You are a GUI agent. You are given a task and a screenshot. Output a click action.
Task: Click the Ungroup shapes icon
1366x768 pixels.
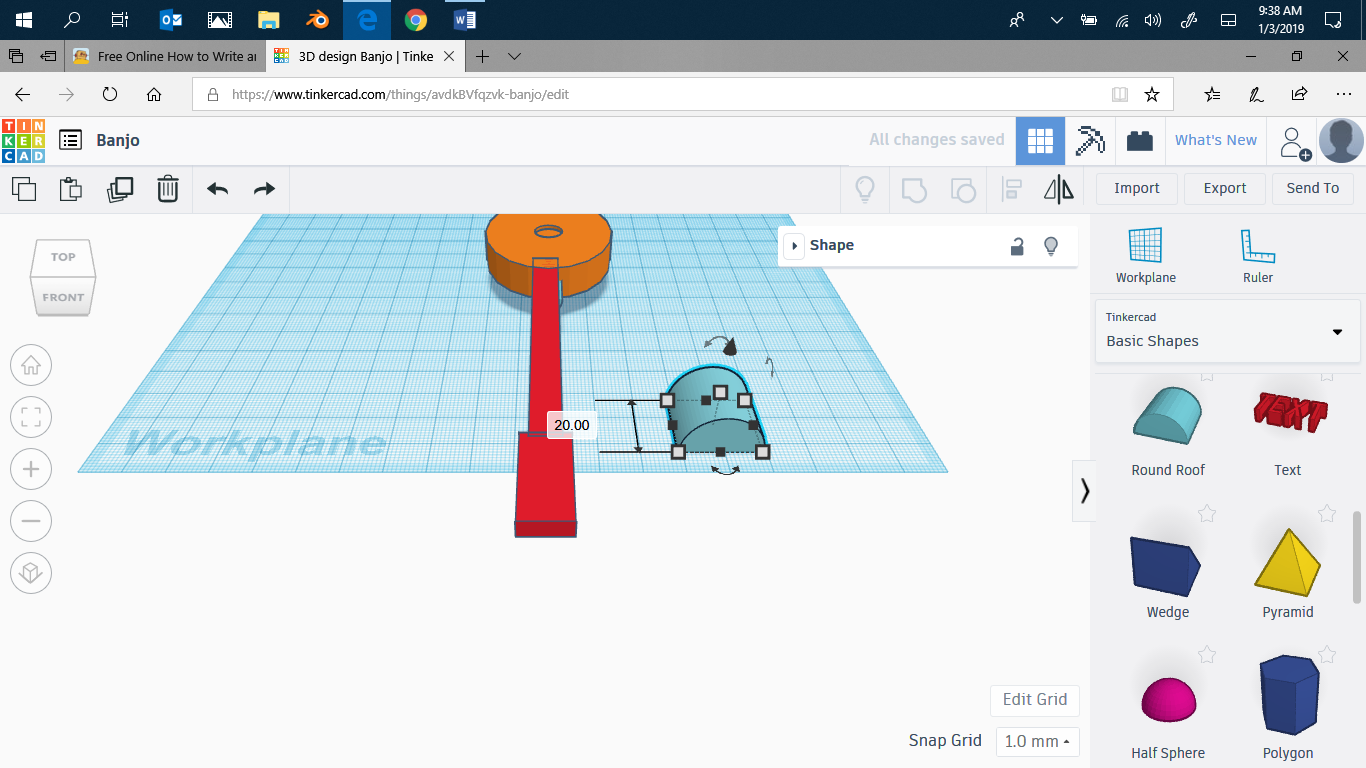click(962, 188)
